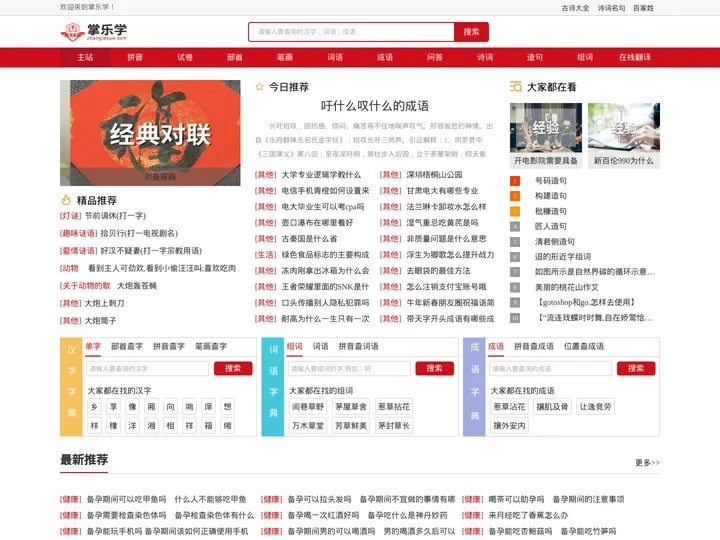This screenshot has width=720, height=540.
Task: Select the 单字 tab in 汉字字典
Action: pos(93,346)
